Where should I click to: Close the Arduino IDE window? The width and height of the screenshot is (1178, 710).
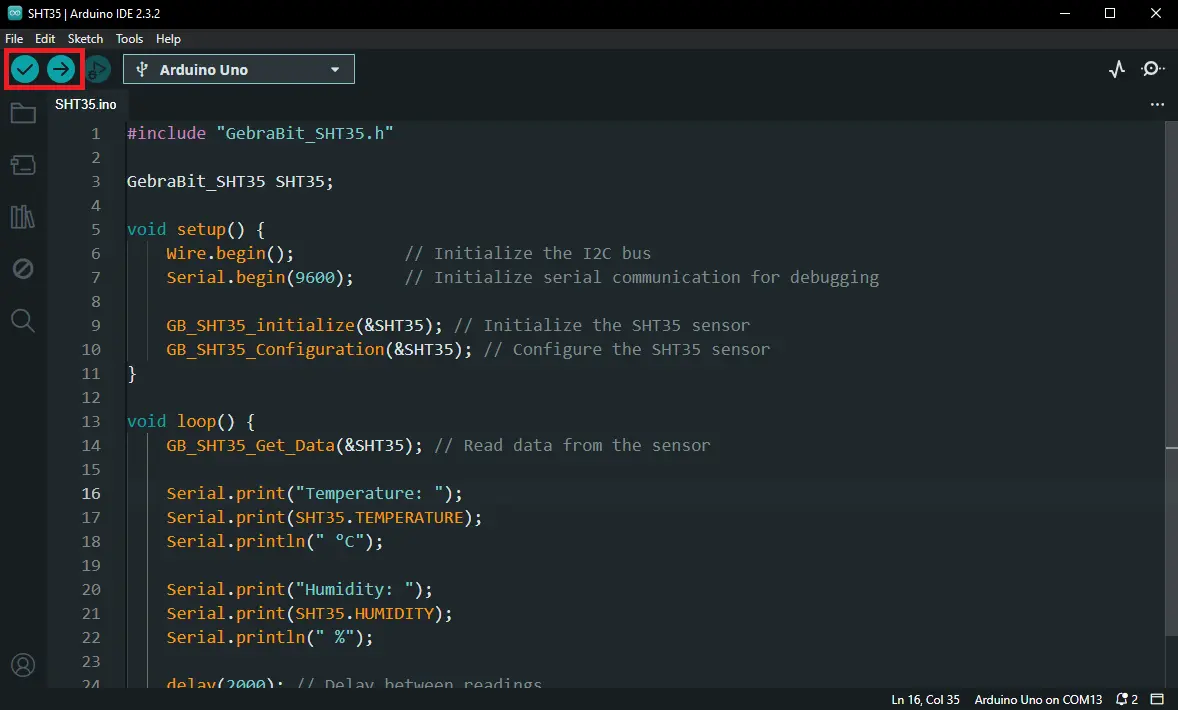point(1155,14)
